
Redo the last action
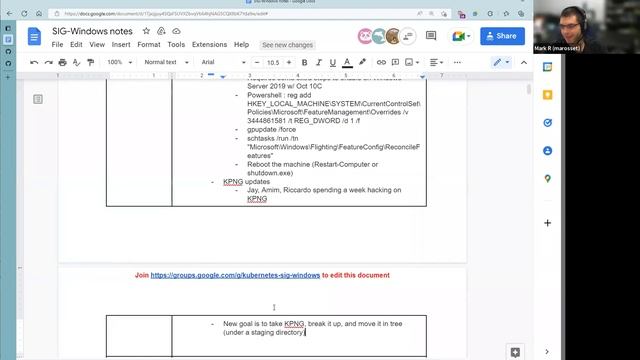(49, 62)
